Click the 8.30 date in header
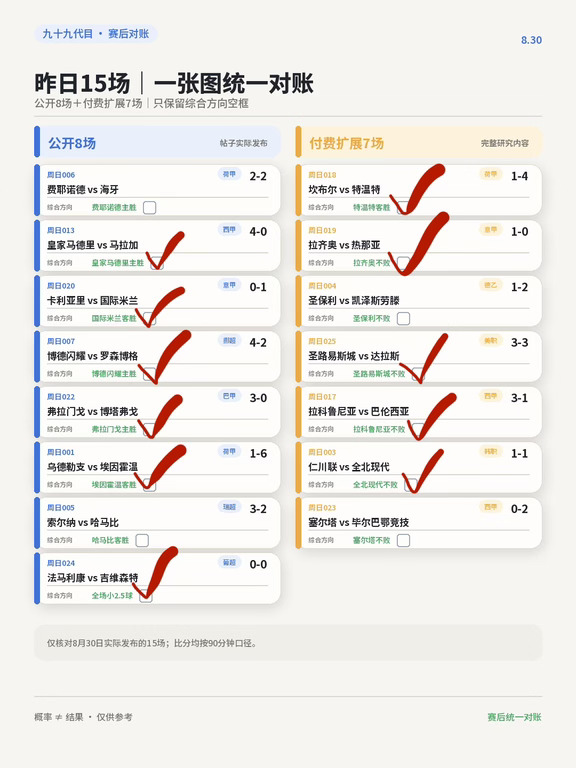Image resolution: width=576 pixels, height=768 pixels. click(x=531, y=40)
